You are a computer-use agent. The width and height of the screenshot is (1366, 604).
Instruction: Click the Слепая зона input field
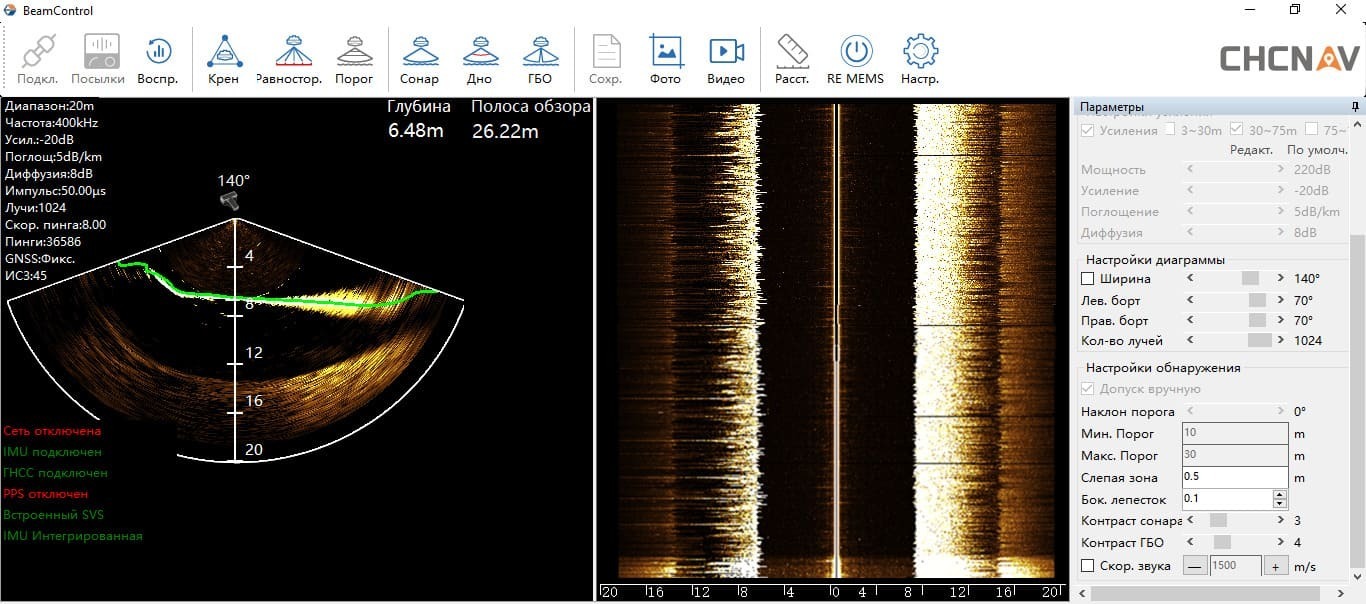1234,477
